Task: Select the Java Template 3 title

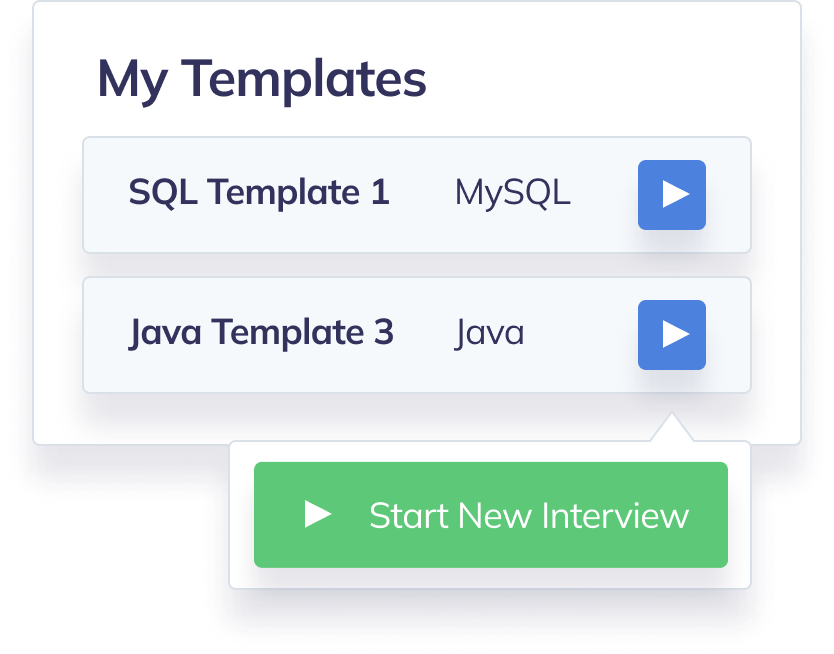Action: [x=261, y=332]
